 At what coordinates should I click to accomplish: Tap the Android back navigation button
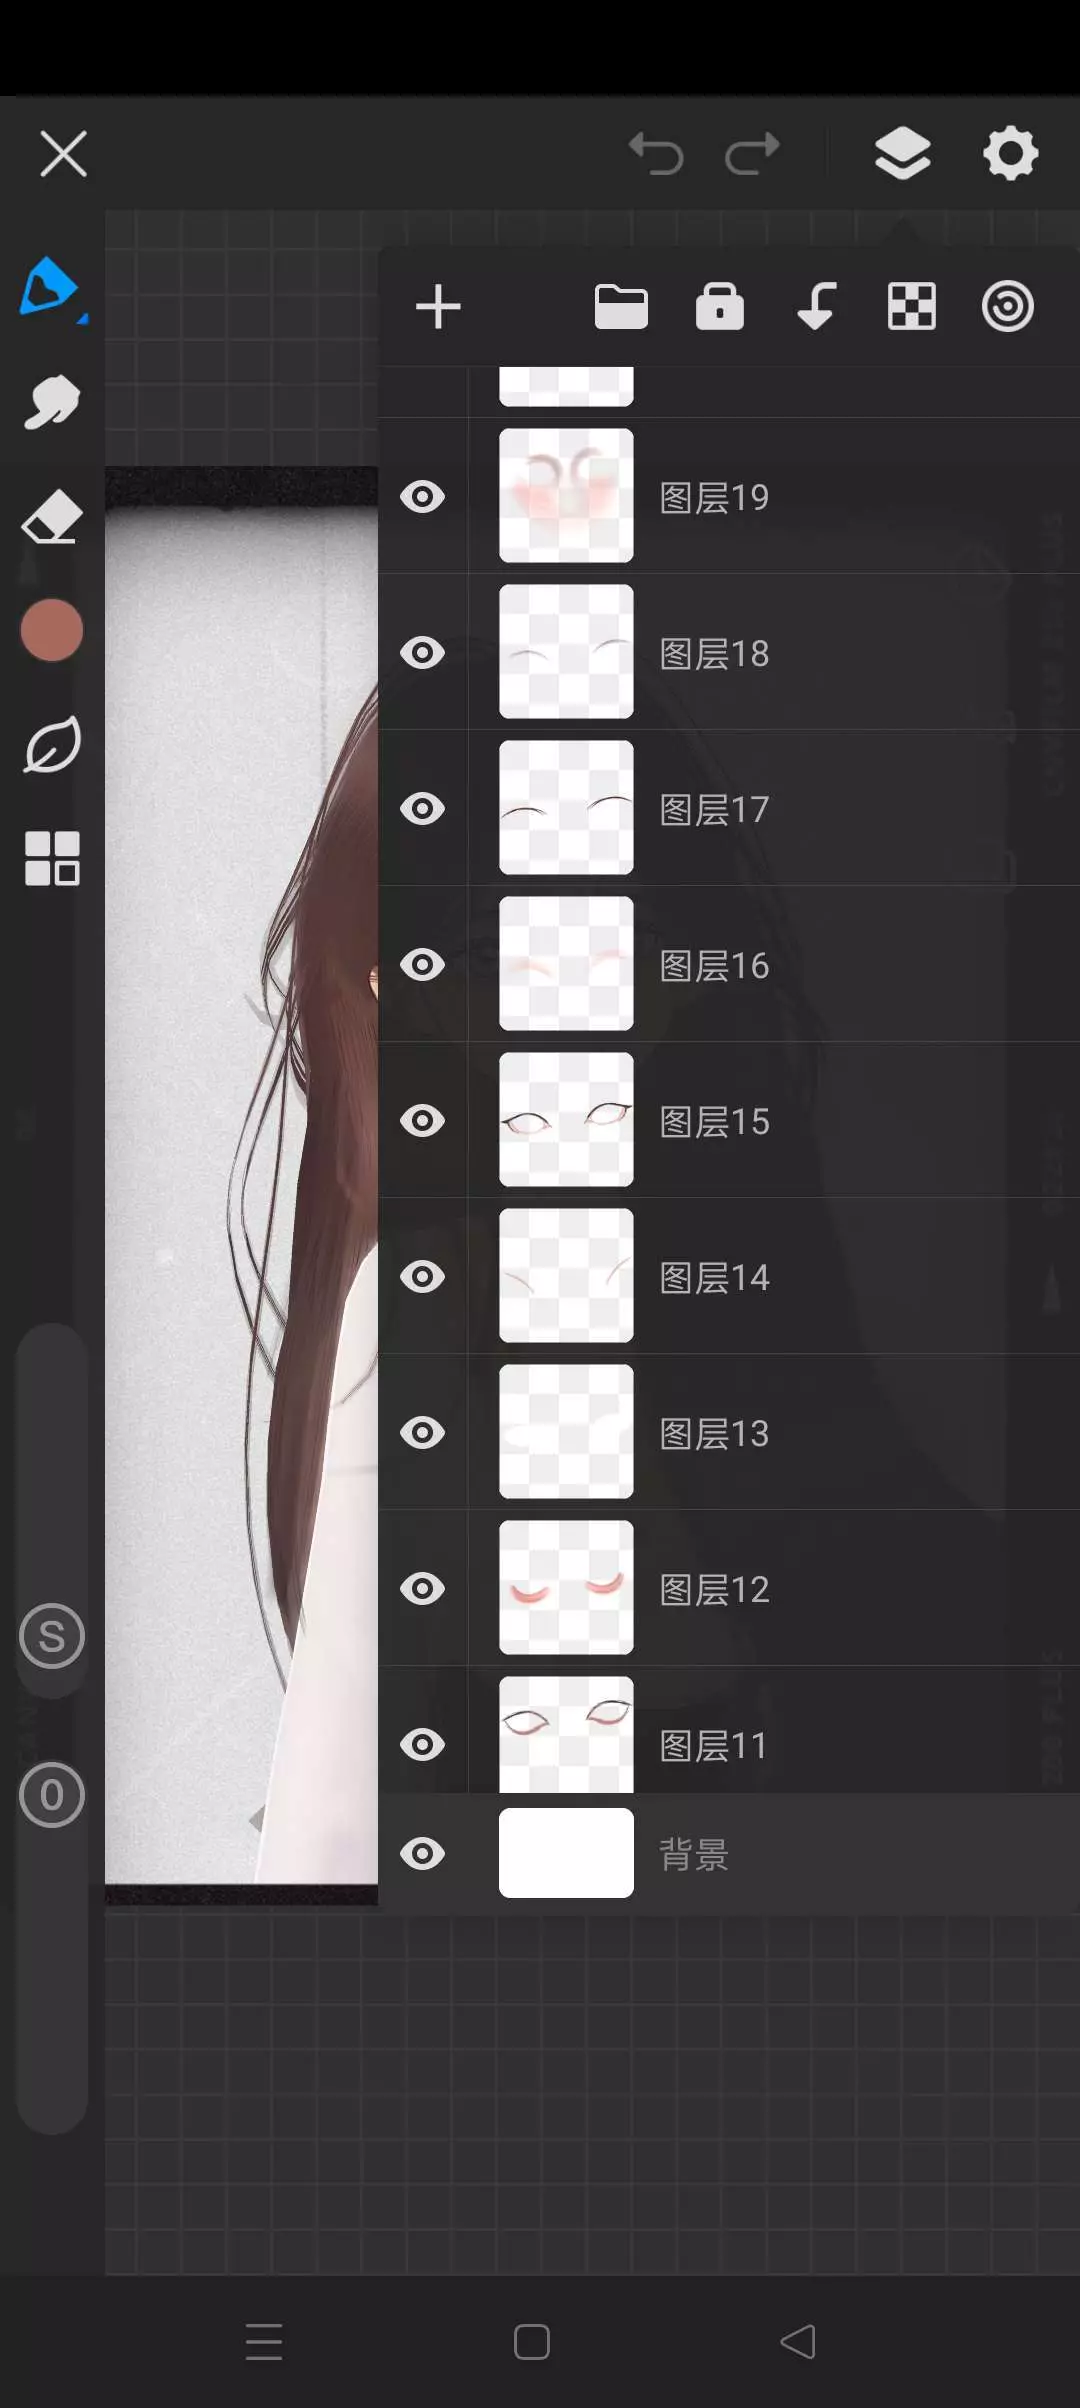(x=798, y=2342)
